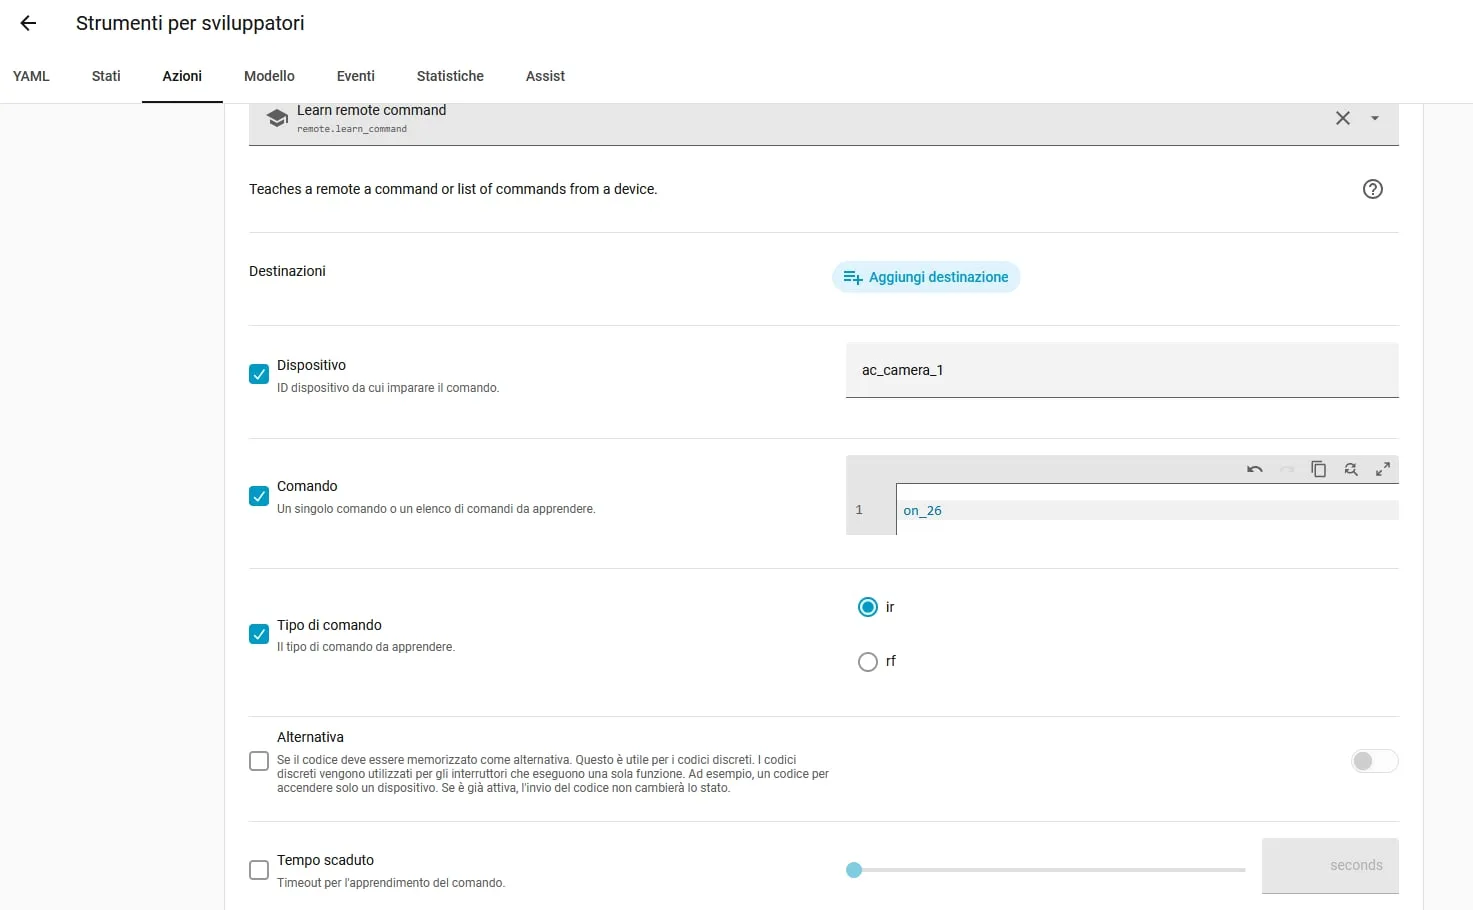This screenshot has height=910, width=1473.
Task: Switch to the YAML tab
Action: (31, 76)
